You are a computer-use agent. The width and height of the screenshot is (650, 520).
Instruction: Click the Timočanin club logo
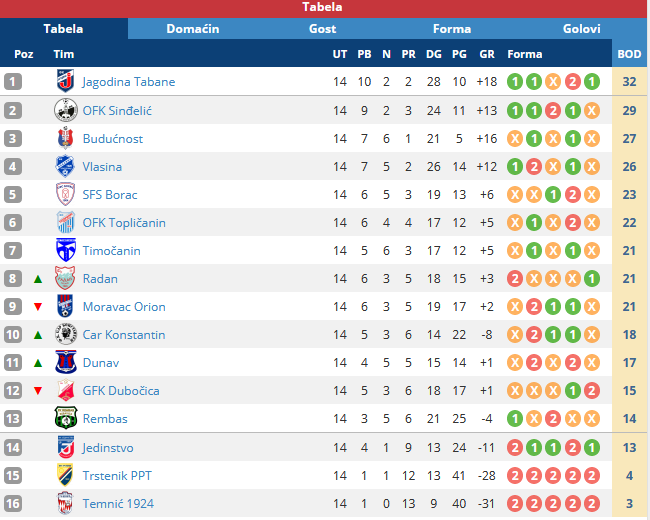65,250
